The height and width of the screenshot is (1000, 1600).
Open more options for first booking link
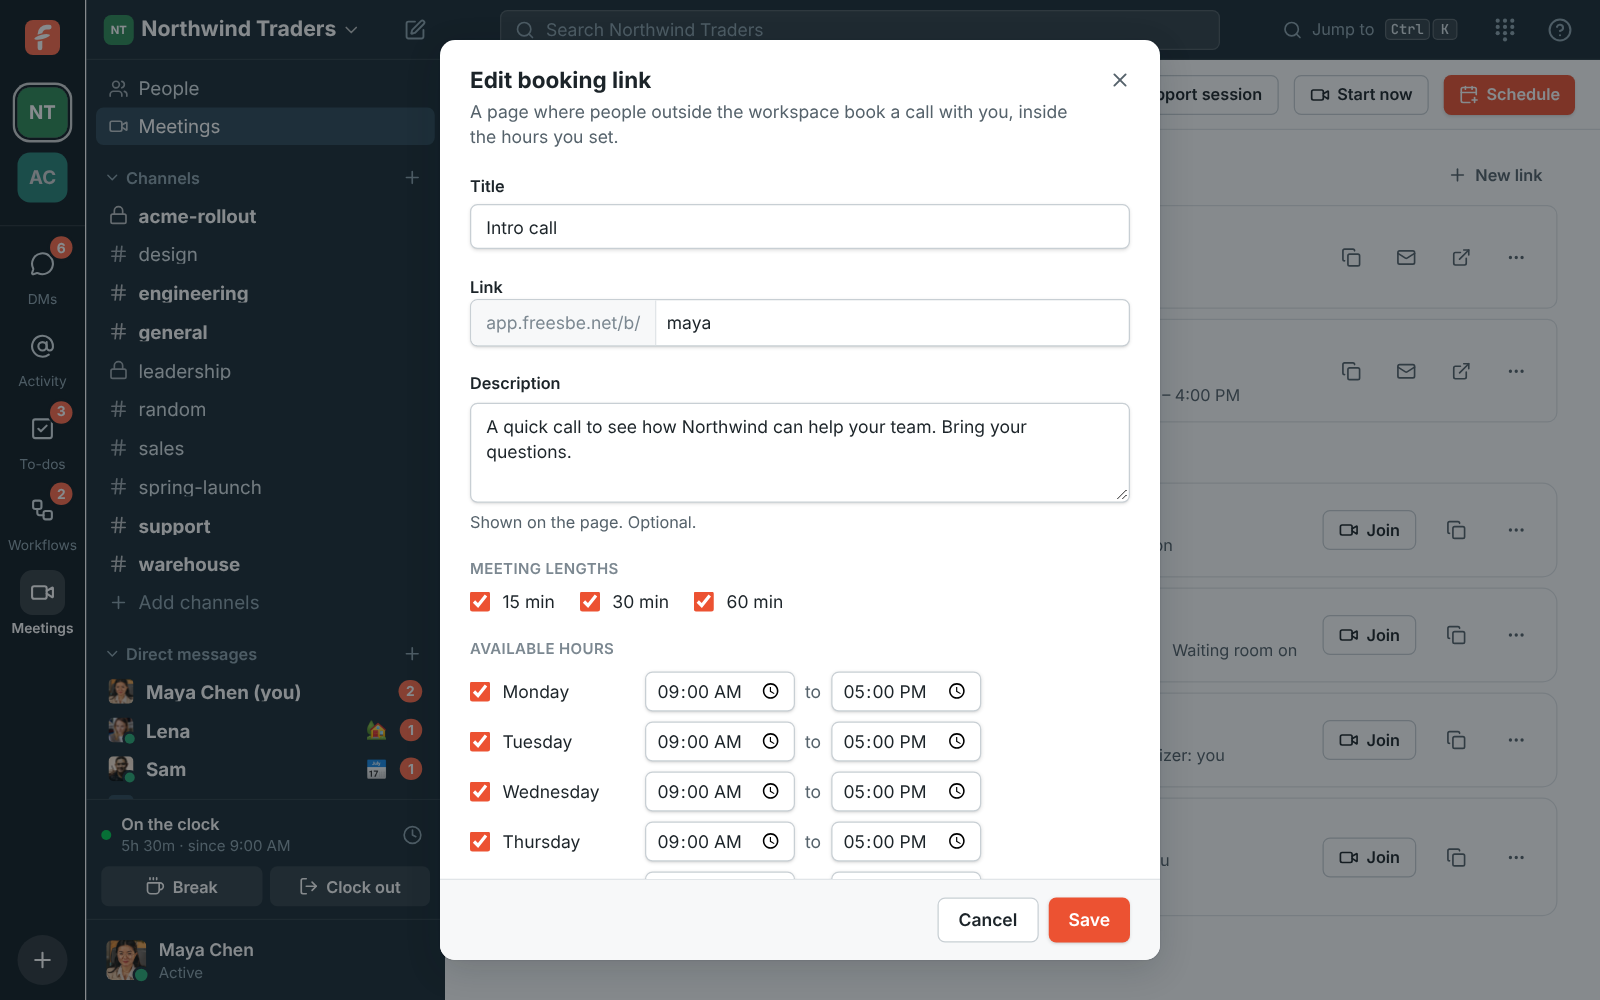[x=1516, y=257]
